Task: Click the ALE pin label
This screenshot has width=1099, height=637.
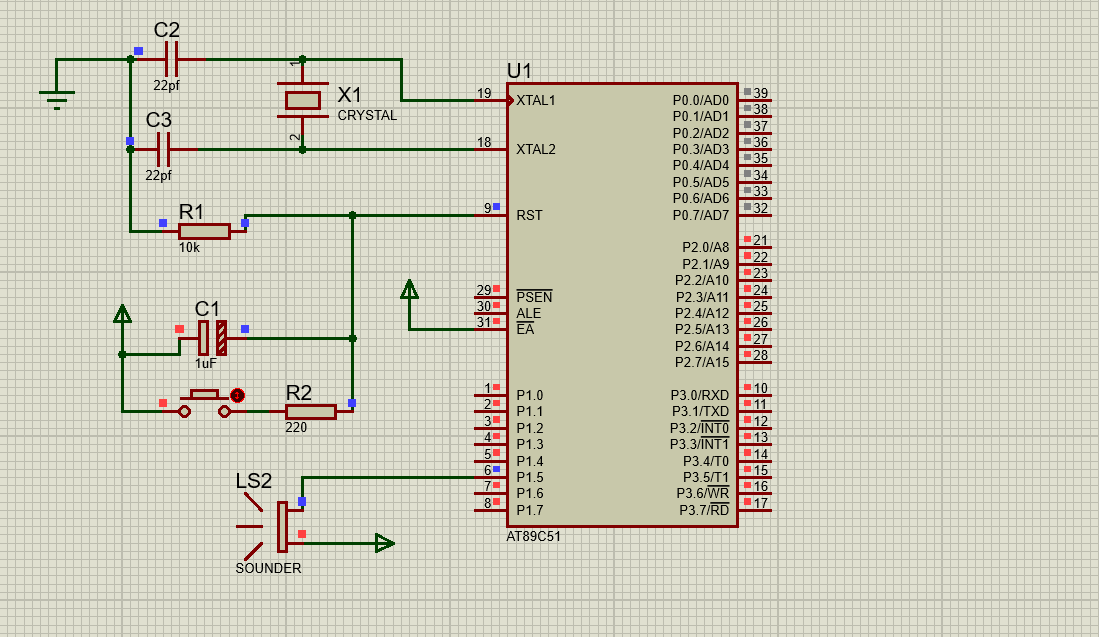Action: pyautogui.click(x=528, y=313)
